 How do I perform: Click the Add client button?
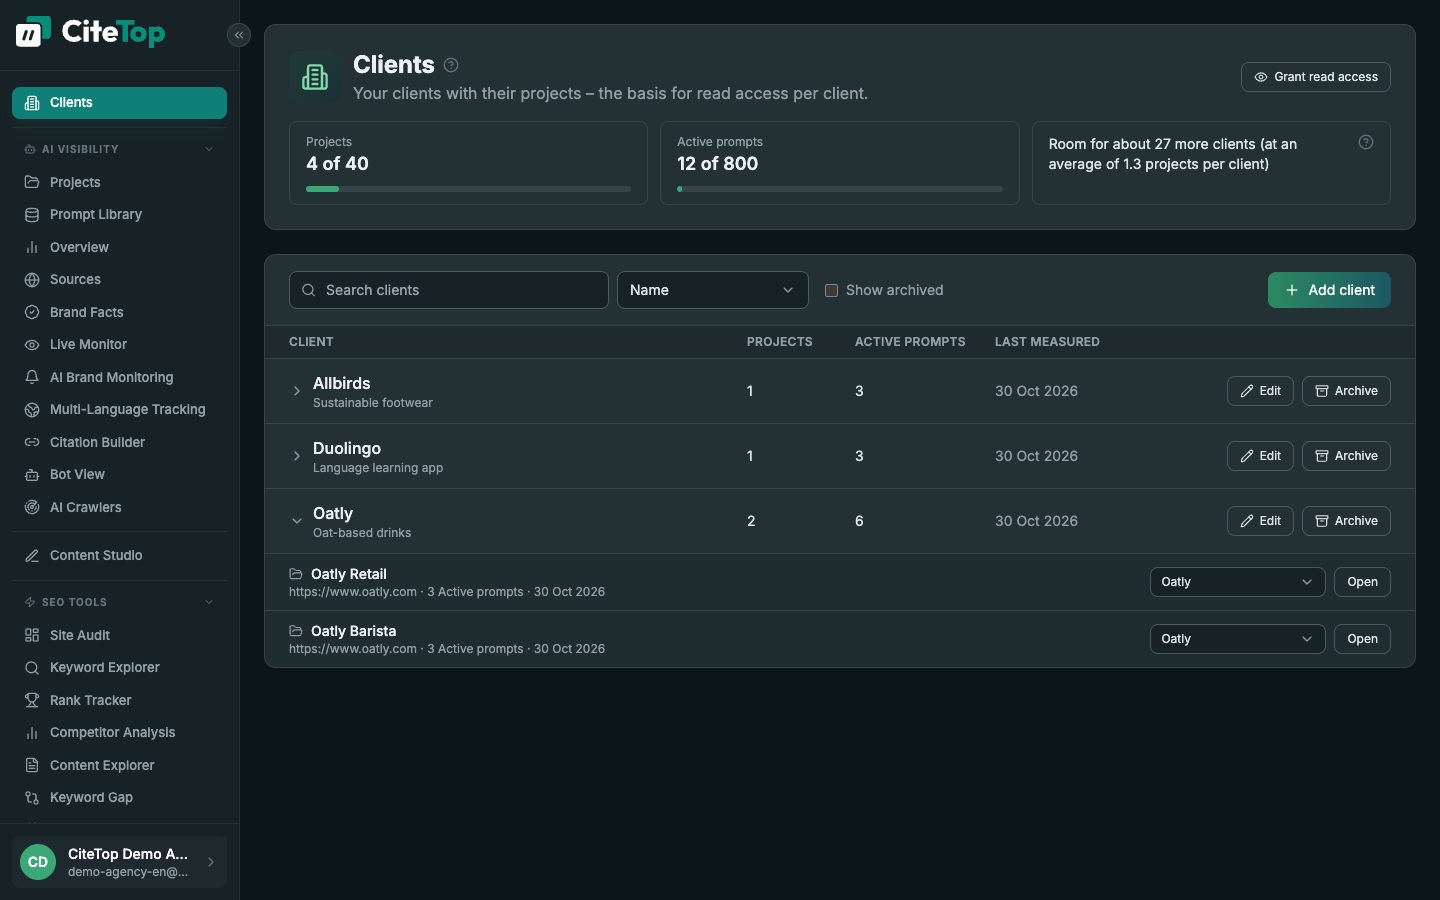click(x=1329, y=290)
